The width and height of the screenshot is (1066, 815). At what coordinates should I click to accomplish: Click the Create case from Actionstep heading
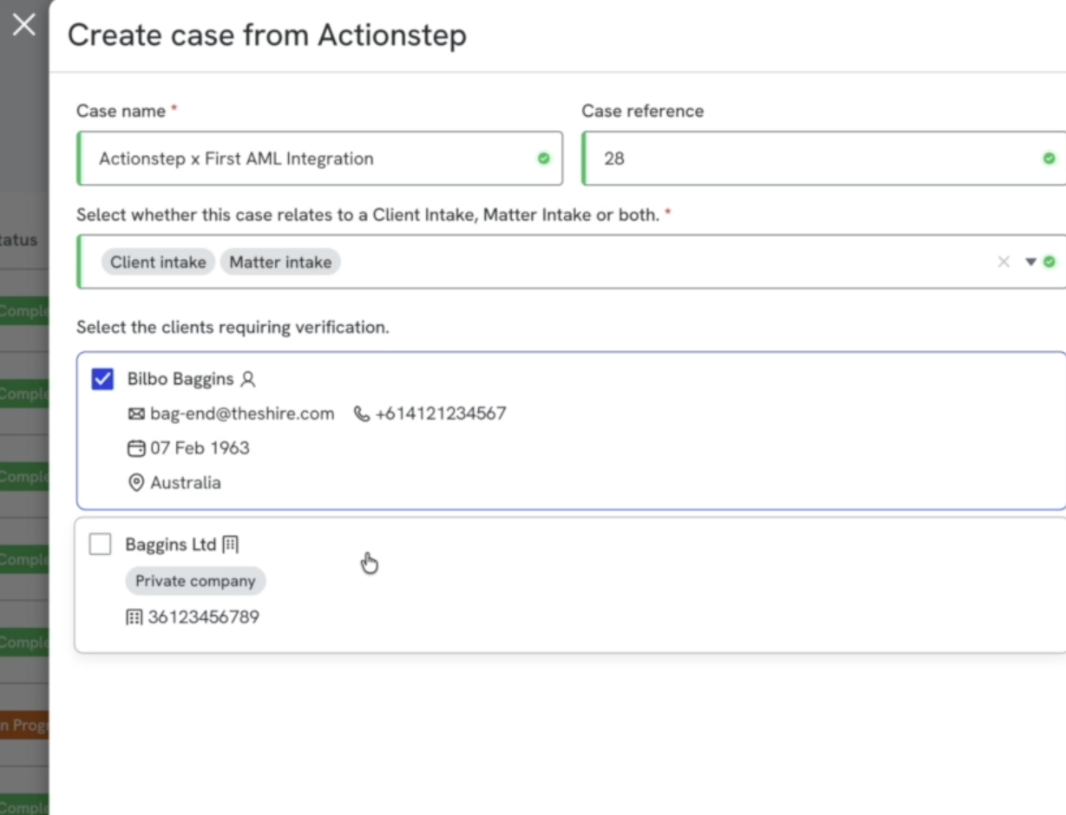pos(267,35)
